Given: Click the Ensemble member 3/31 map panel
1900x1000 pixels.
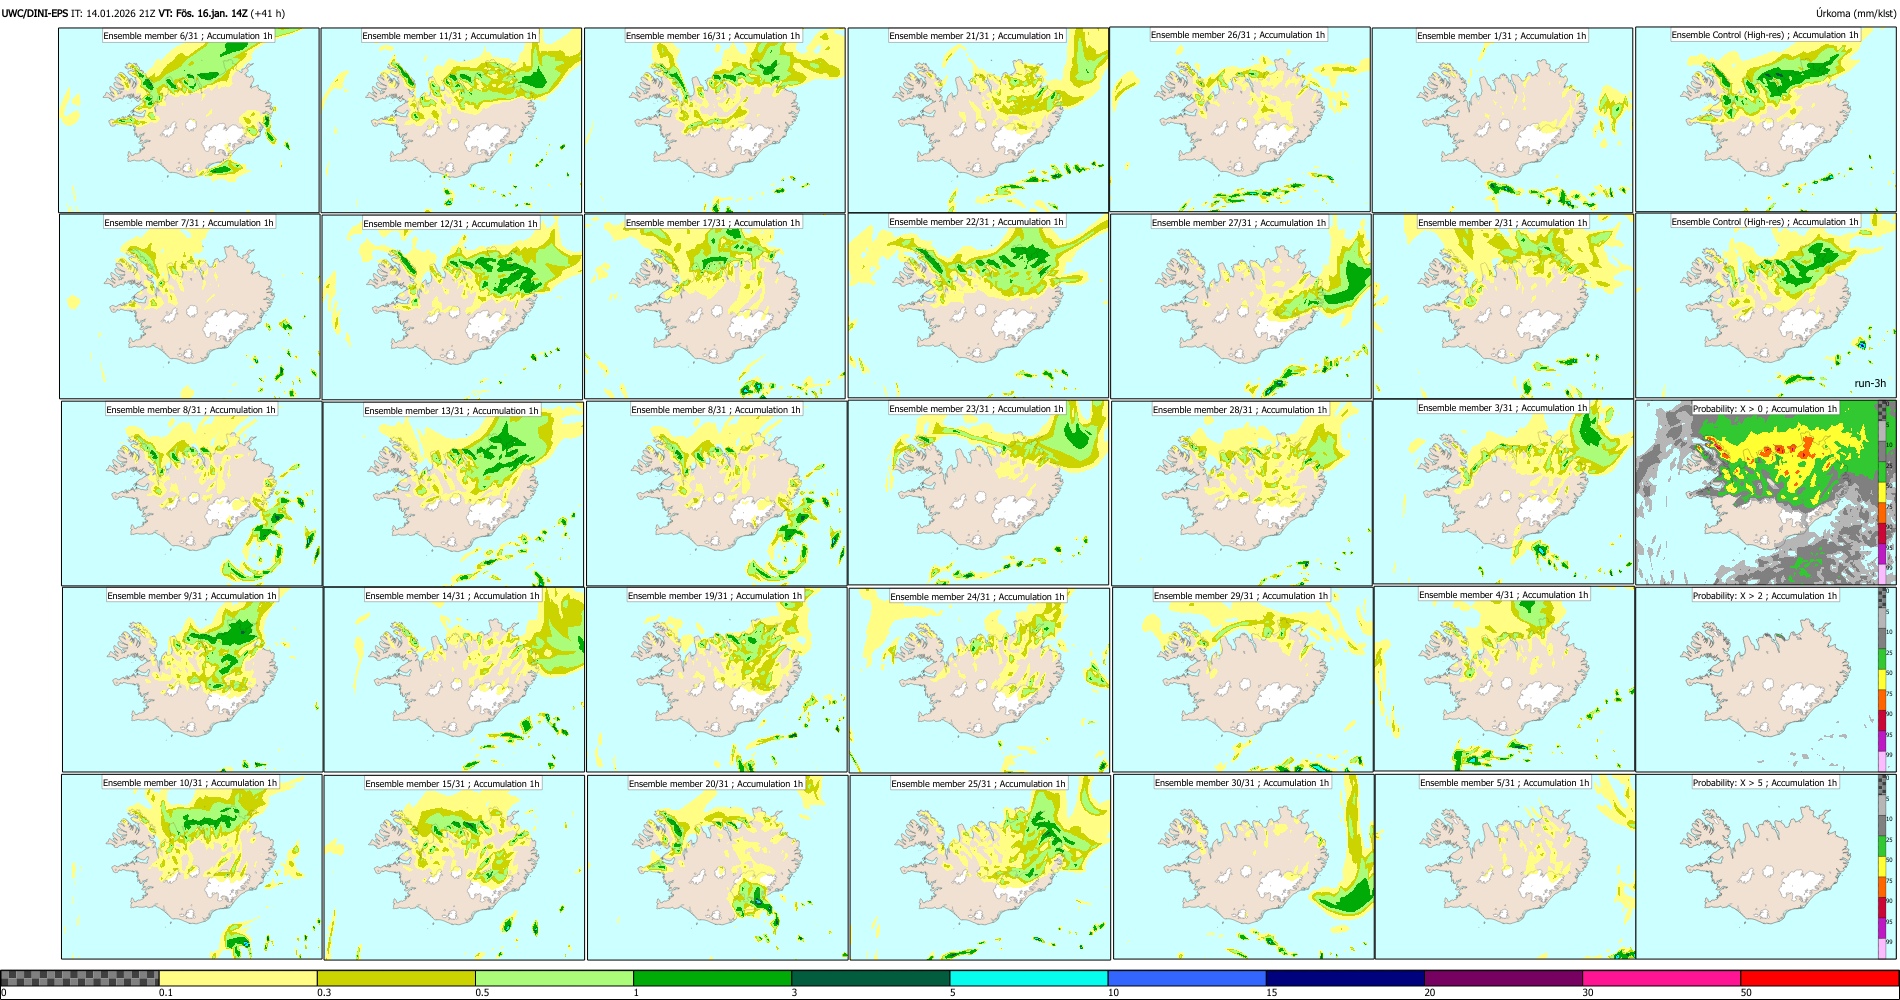Looking at the screenshot, I should pos(1503,492).
